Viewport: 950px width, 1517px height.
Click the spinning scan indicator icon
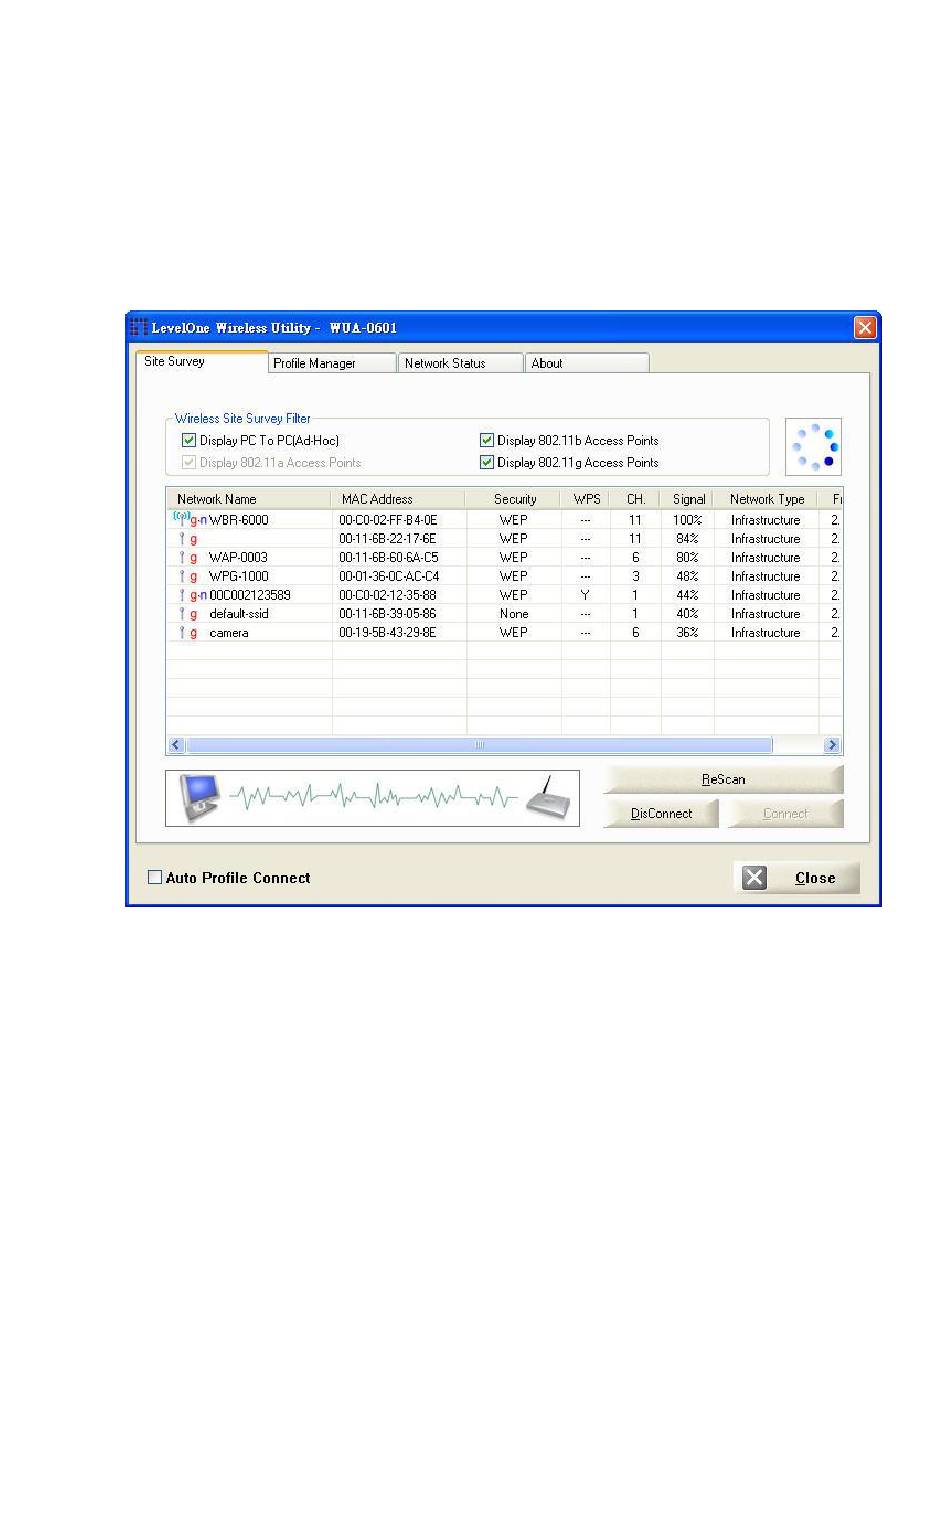[x=813, y=447]
